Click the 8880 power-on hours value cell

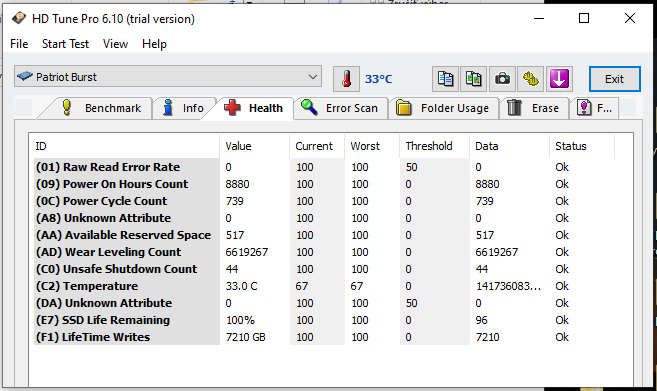(237, 184)
